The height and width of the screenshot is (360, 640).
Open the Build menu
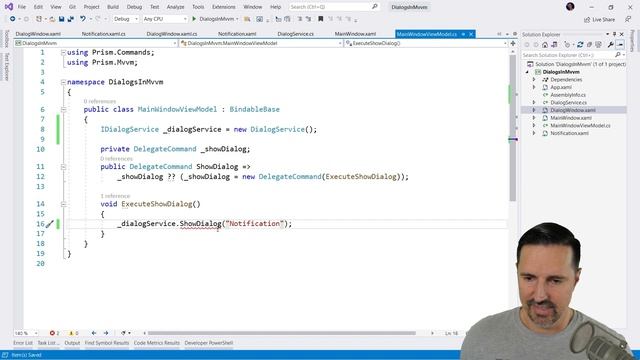(113, 7)
